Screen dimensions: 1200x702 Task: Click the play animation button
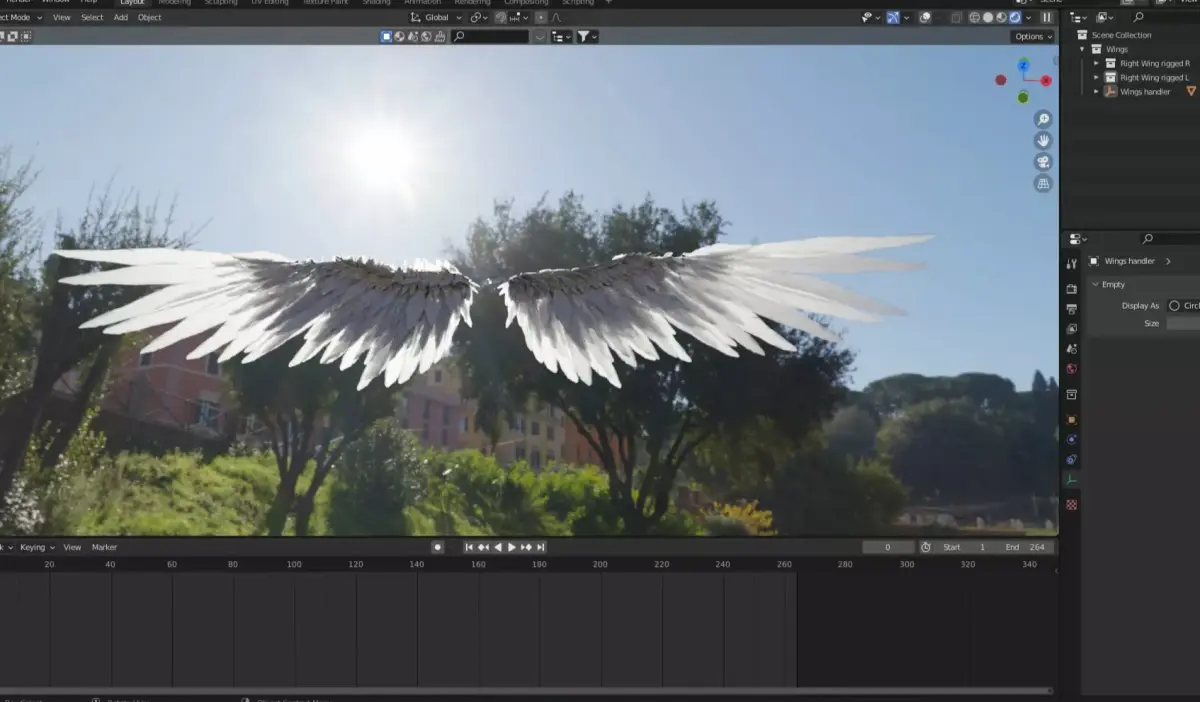pos(512,547)
